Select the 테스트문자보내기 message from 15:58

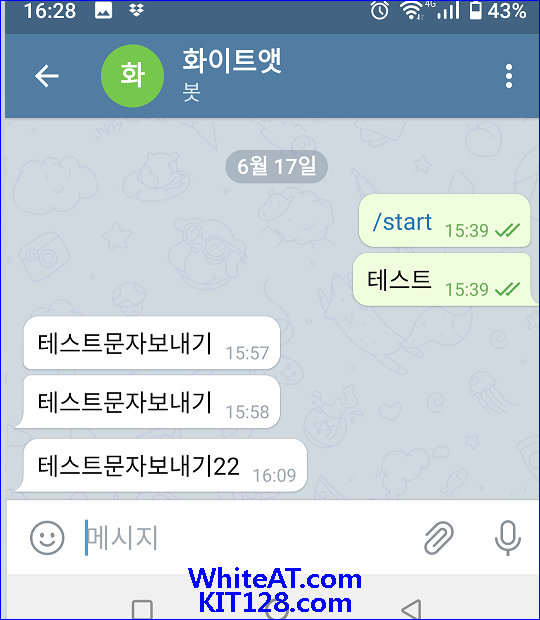pyautogui.click(x=147, y=402)
